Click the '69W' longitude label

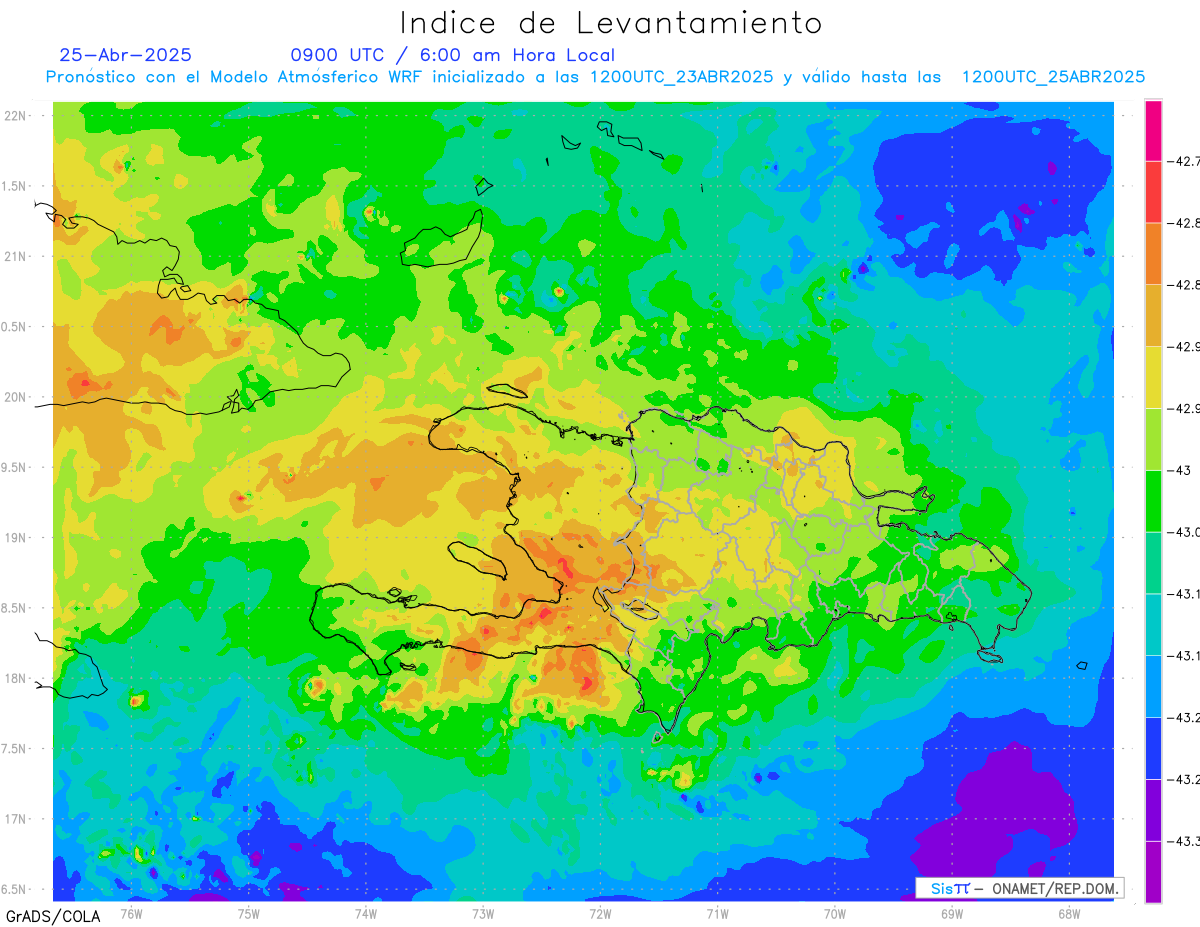coord(952,913)
